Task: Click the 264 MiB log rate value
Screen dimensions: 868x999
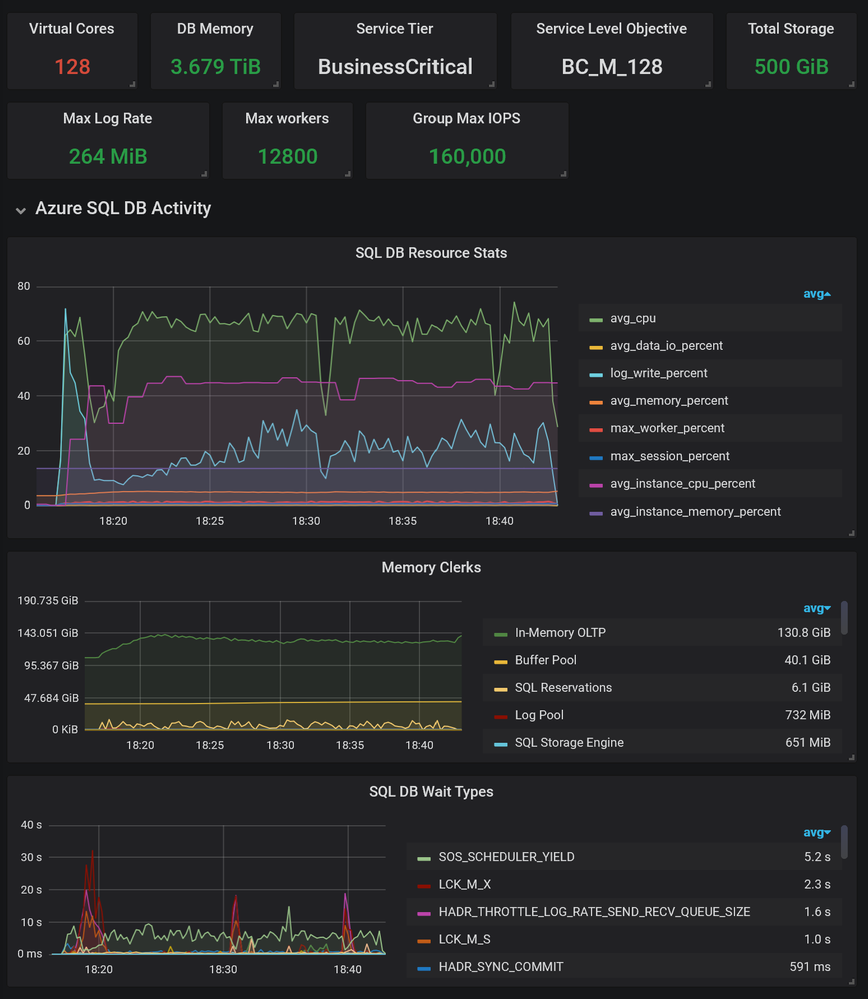Action: point(108,156)
